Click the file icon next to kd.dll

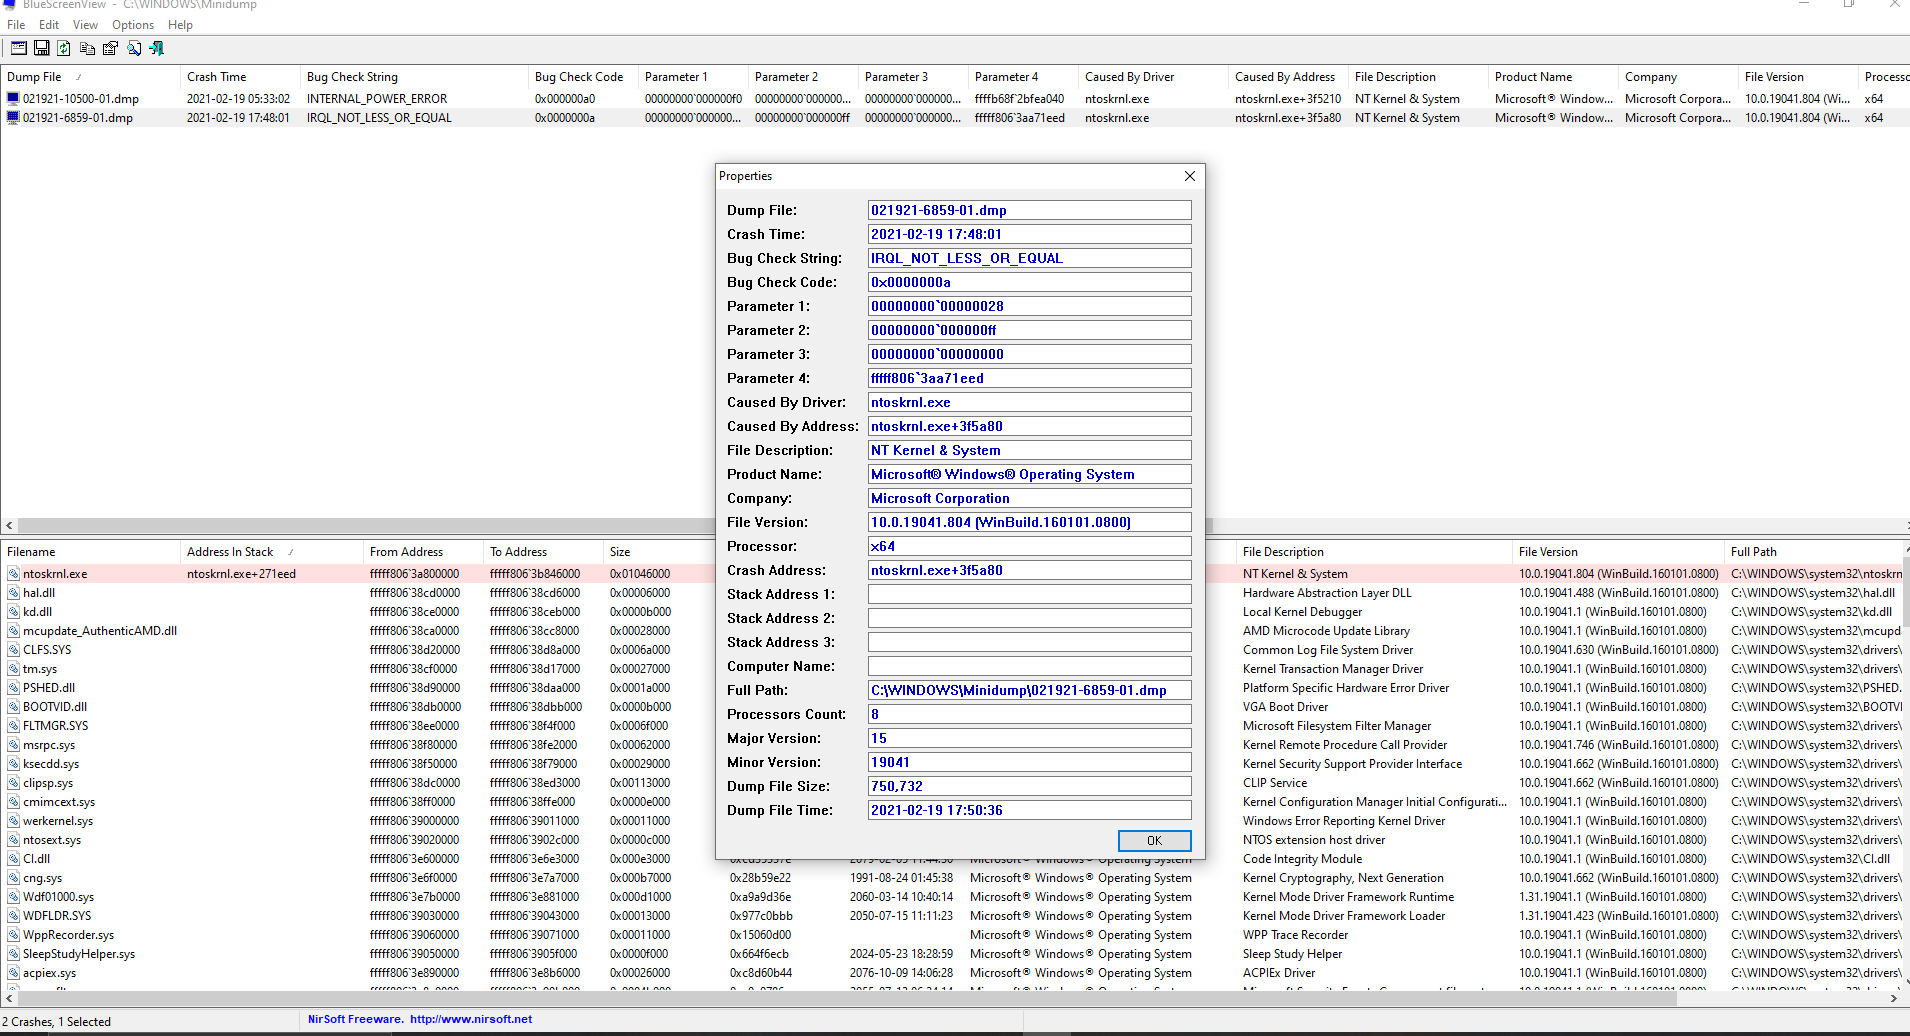(x=14, y=612)
